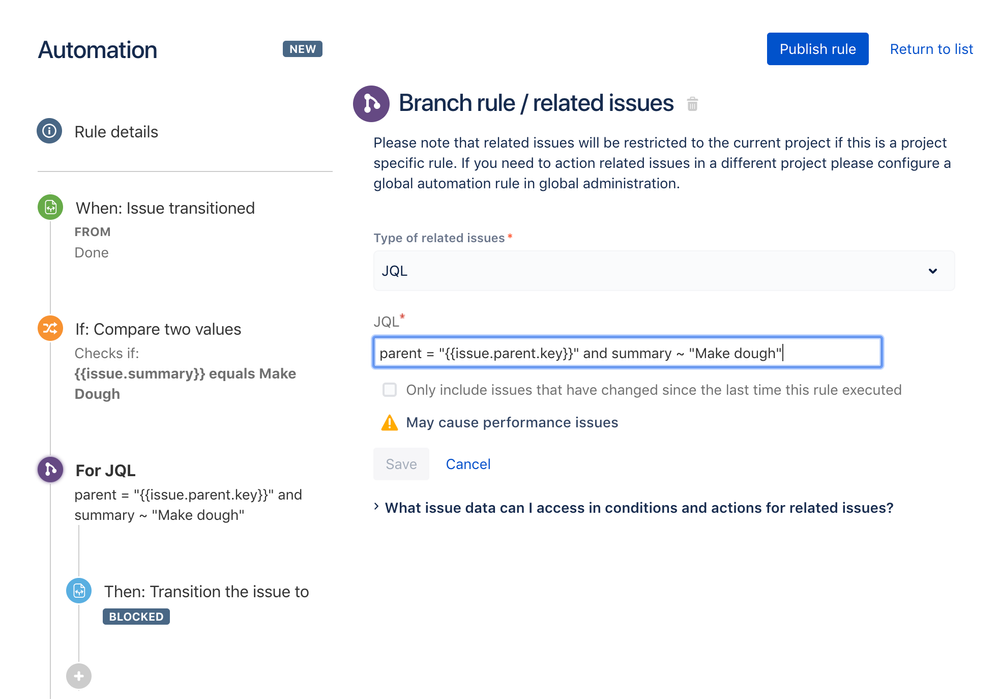Click Cancel next to Save

click(468, 464)
